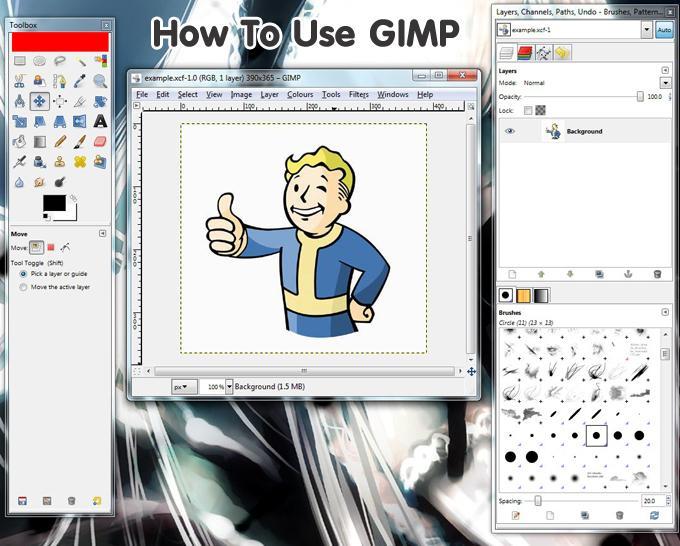The height and width of the screenshot is (546, 680).
Task: Select the Scale tool
Action: [x=20, y=121]
